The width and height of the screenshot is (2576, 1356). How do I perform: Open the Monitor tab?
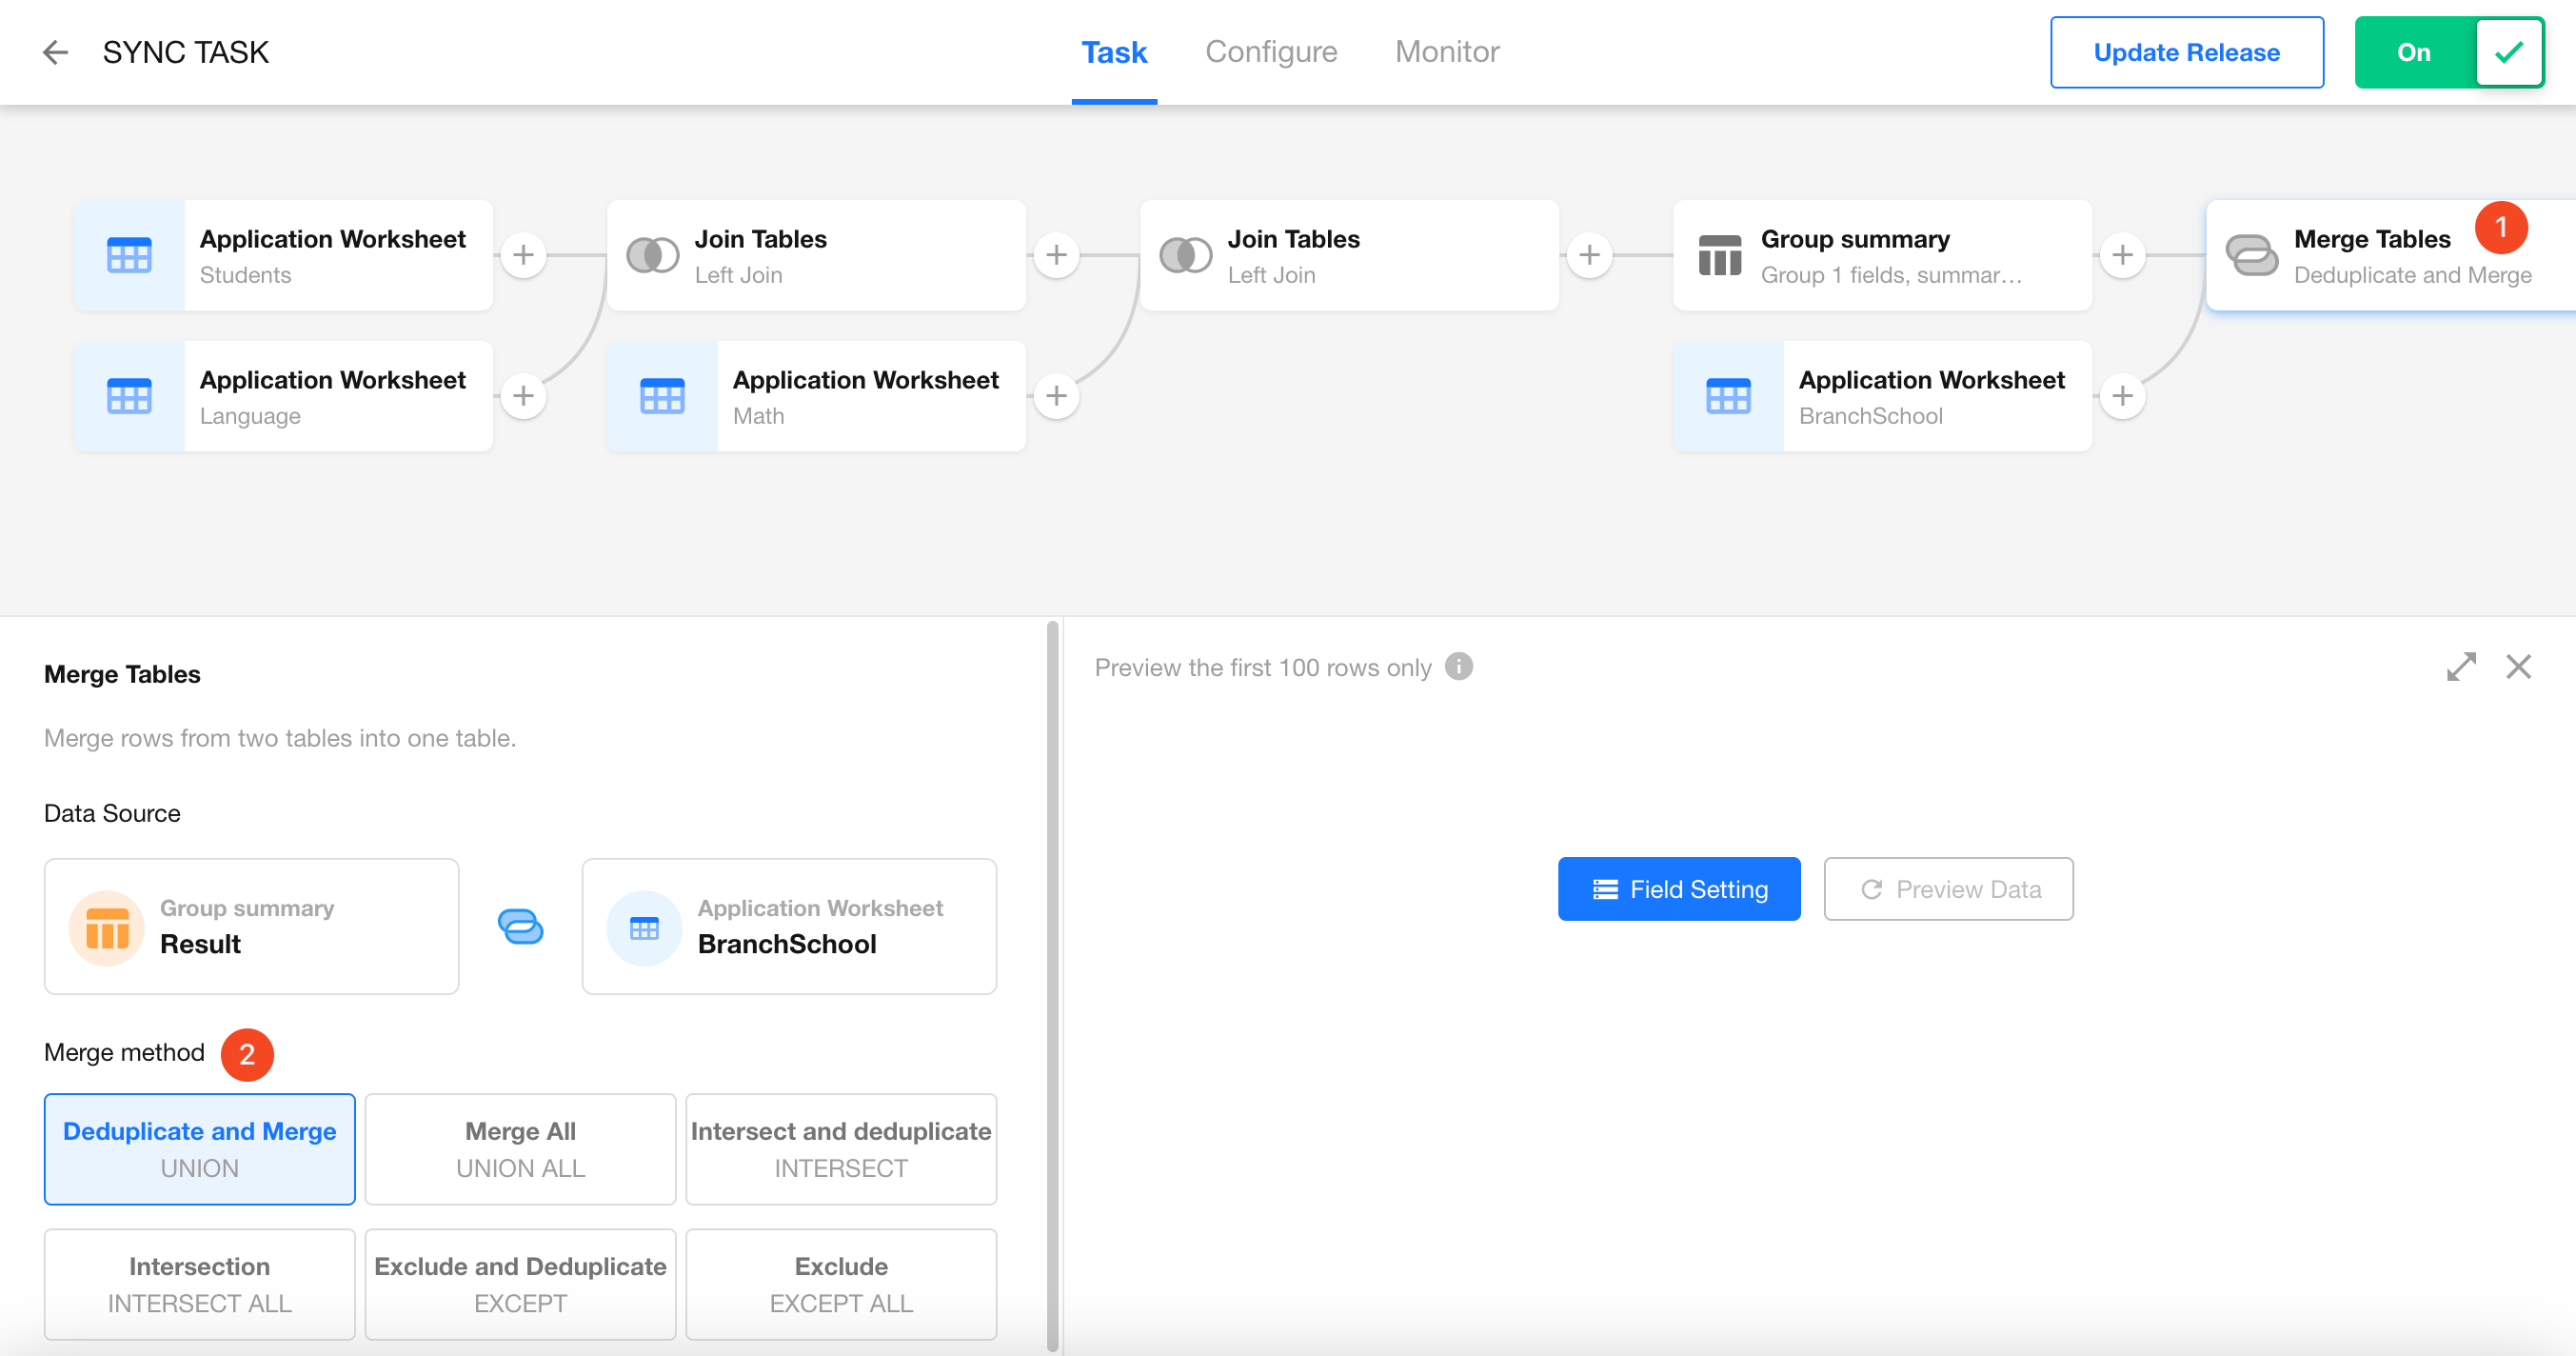pyautogui.click(x=1446, y=52)
